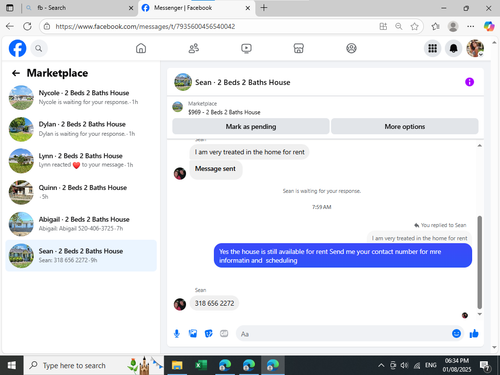Open the account profile picture menu
This screenshot has height=375, width=500.
(x=475, y=48)
